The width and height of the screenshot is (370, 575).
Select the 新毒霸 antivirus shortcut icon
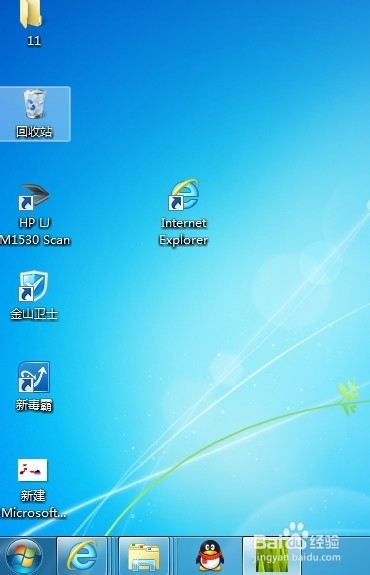coord(34,377)
